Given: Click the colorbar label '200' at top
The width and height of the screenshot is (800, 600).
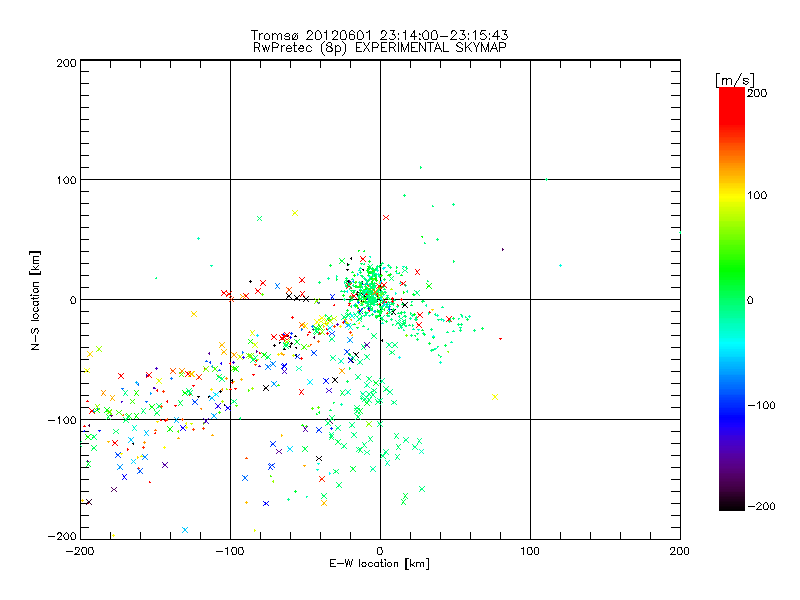Looking at the screenshot, I should (757, 93).
